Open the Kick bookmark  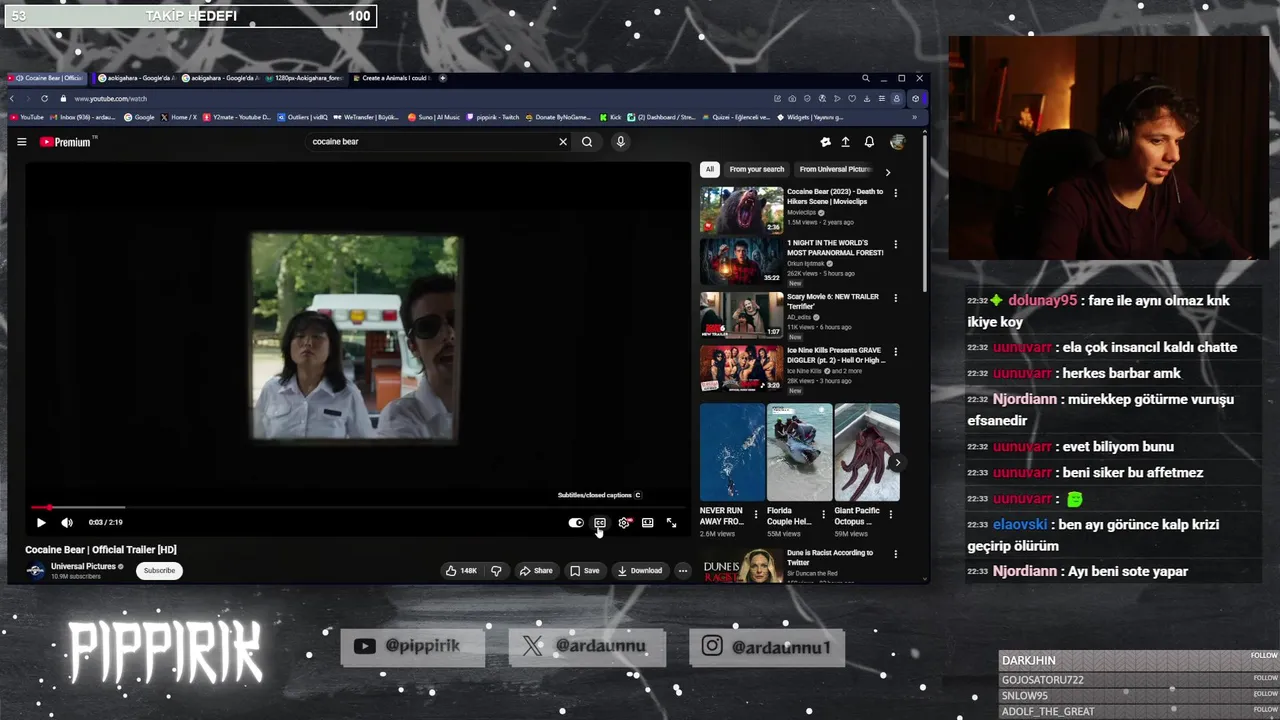[612, 117]
